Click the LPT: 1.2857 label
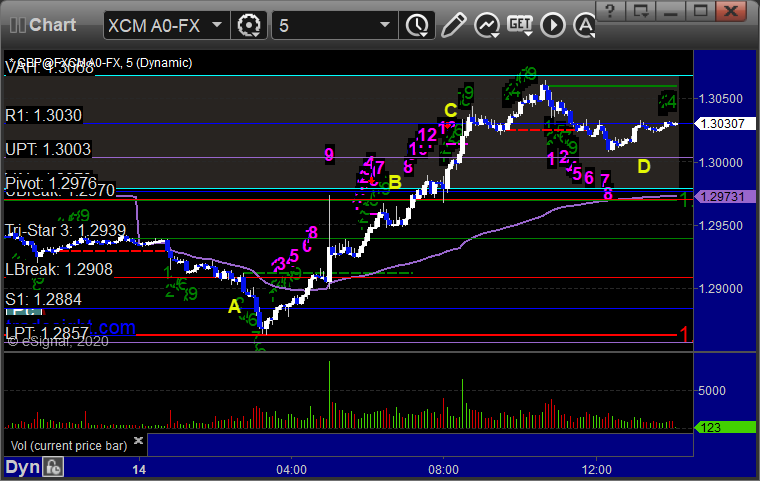The width and height of the screenshot is (760, 481). pos(47,333)
